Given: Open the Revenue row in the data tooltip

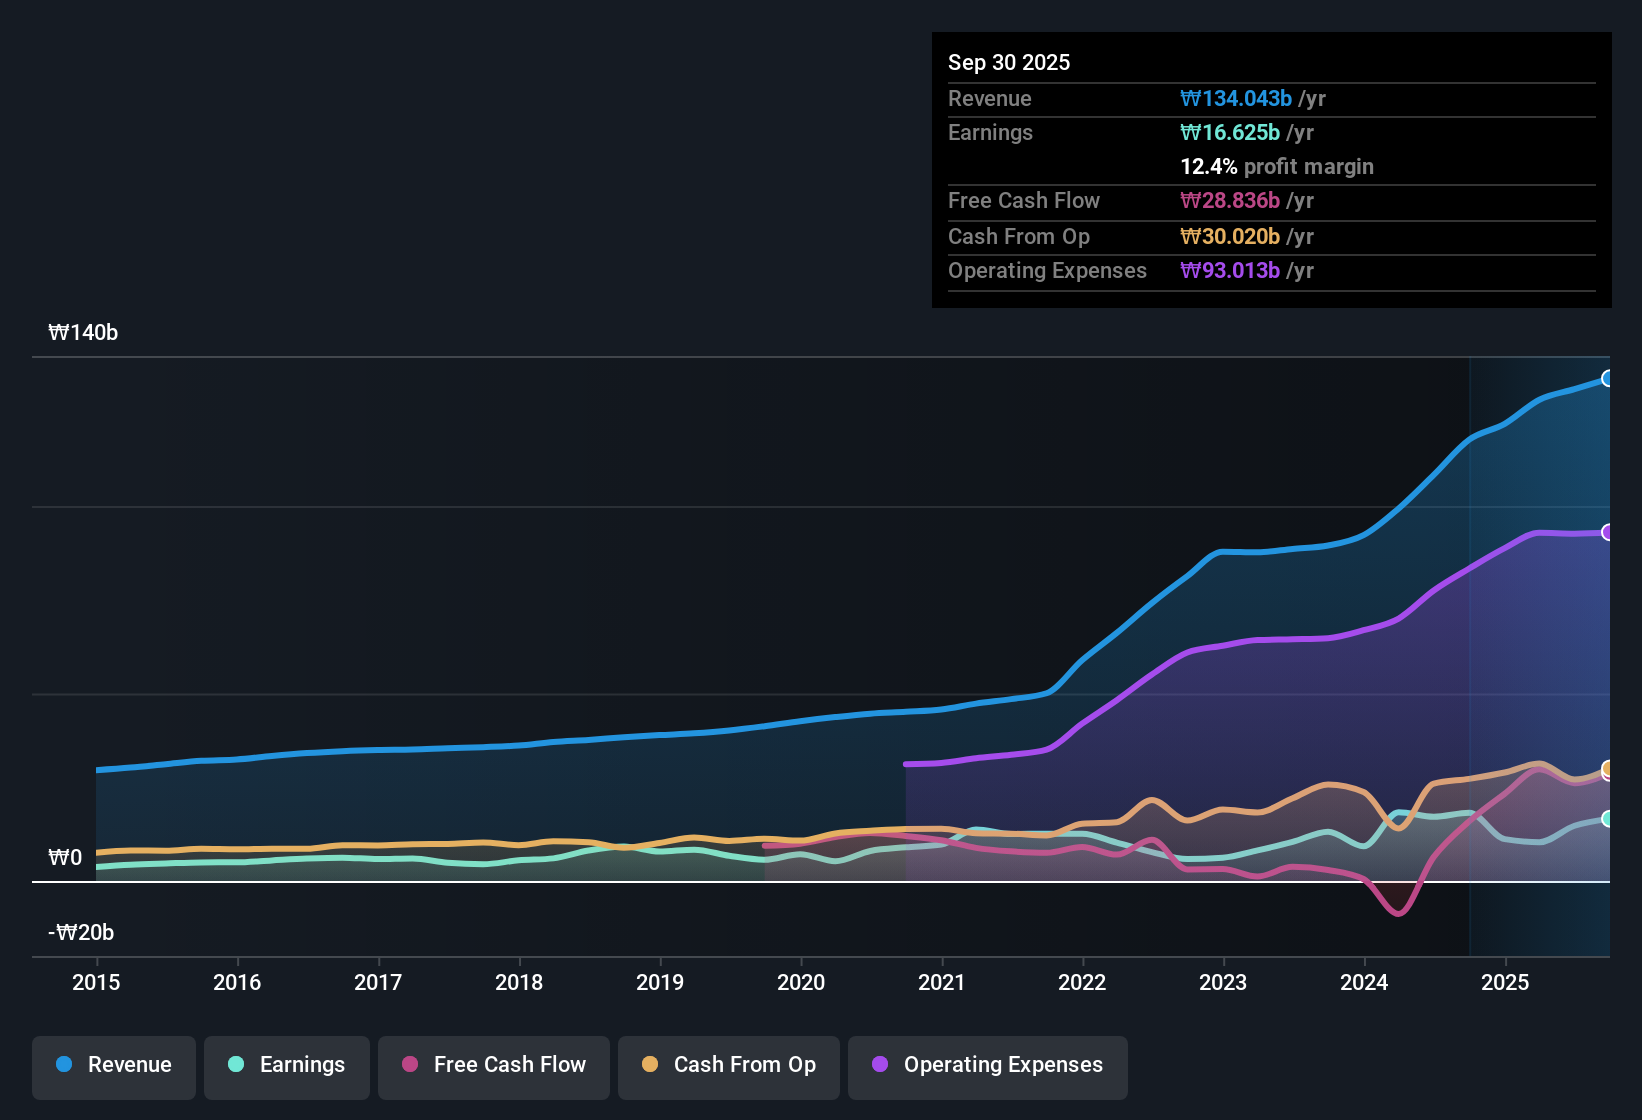Looking at the screenshot, I should (1270, 98).
